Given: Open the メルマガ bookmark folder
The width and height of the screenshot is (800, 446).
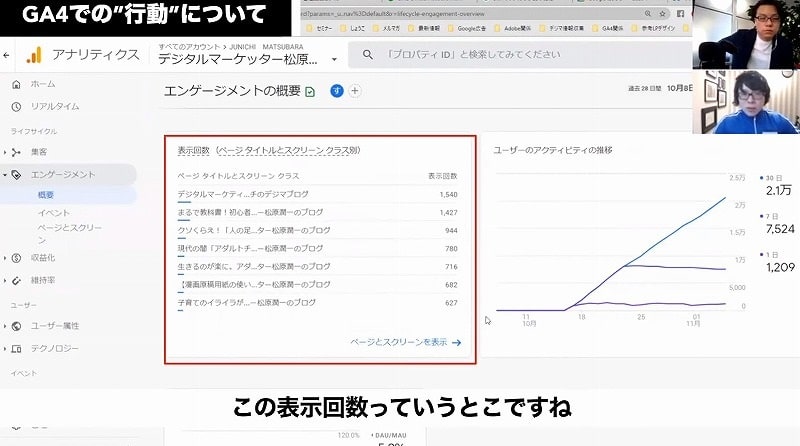Looking at the screenshot, I should tap(386, 29).
